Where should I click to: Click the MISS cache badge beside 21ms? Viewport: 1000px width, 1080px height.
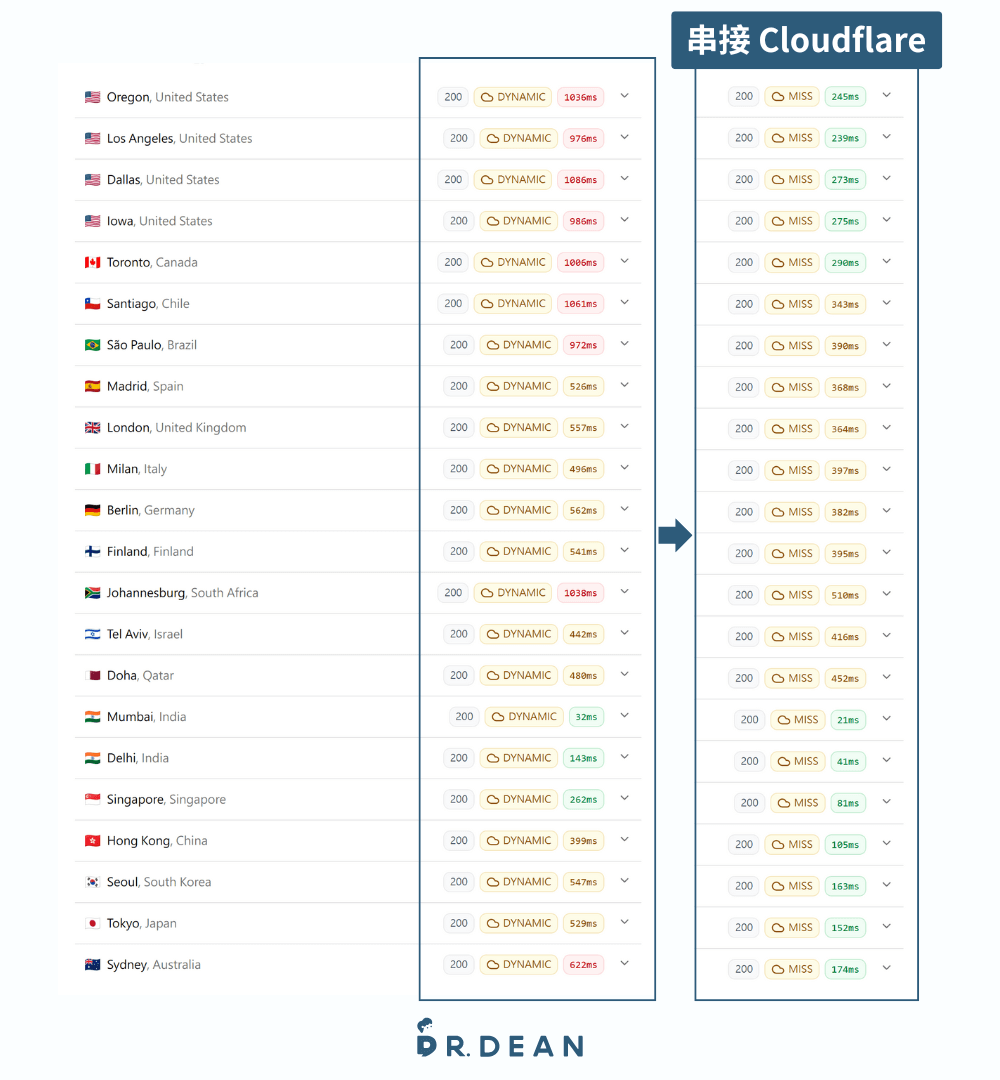(x=797, y=720)
